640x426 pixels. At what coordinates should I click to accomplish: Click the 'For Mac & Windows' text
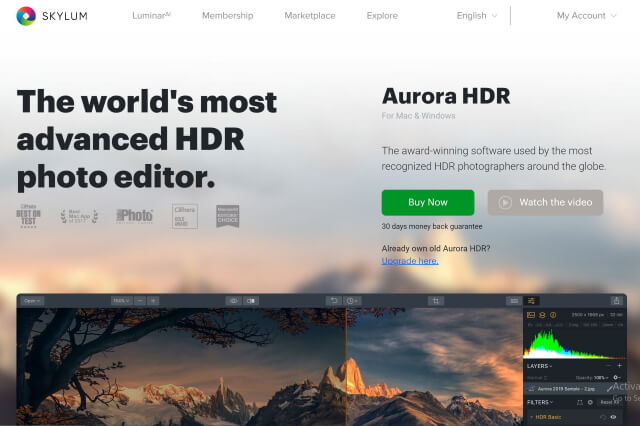tap(418, 116)
